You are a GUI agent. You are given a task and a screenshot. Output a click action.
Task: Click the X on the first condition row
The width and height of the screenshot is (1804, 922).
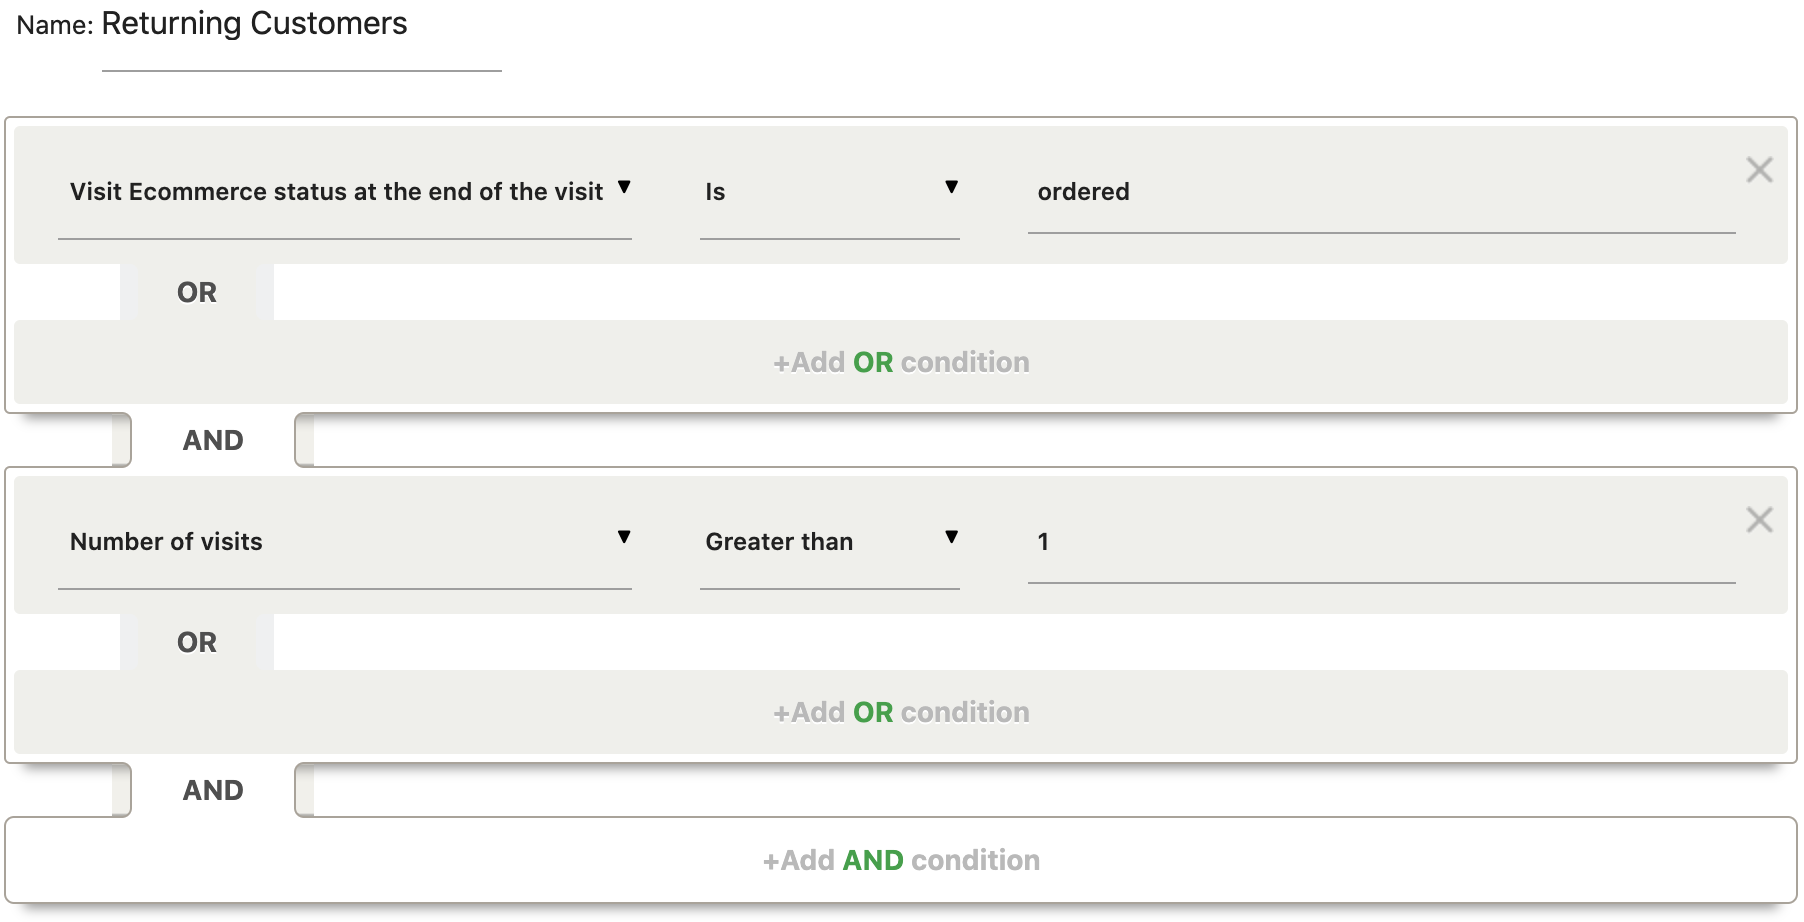tap(1761, 171)
